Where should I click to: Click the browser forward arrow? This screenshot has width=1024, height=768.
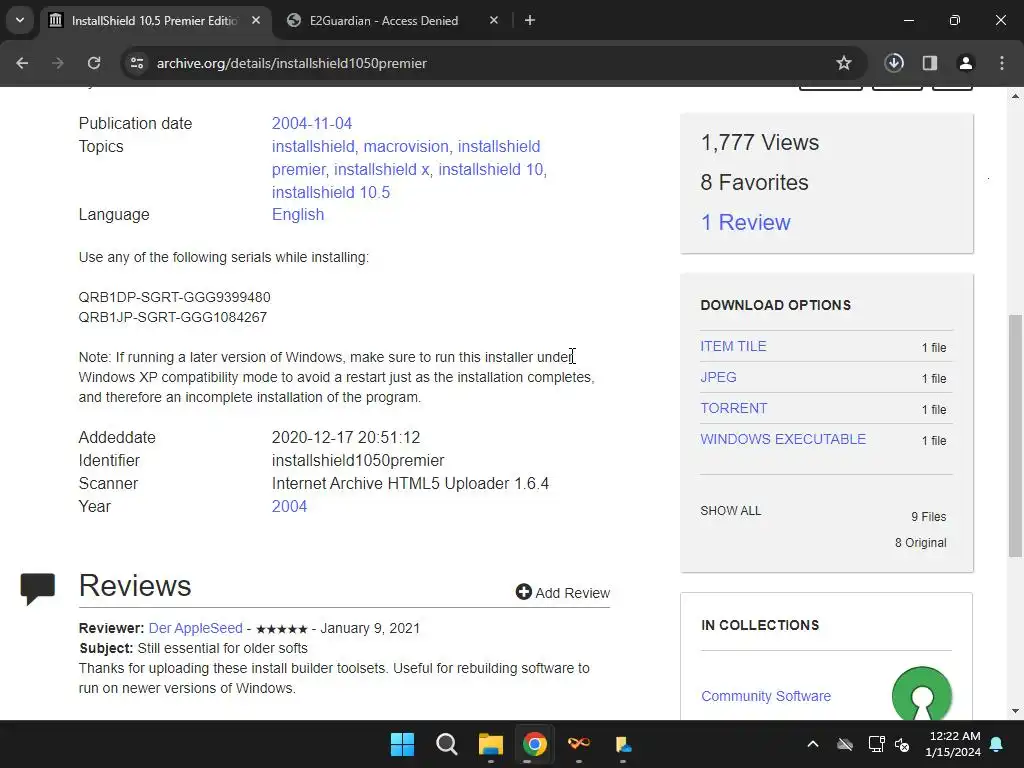[57, 63]
